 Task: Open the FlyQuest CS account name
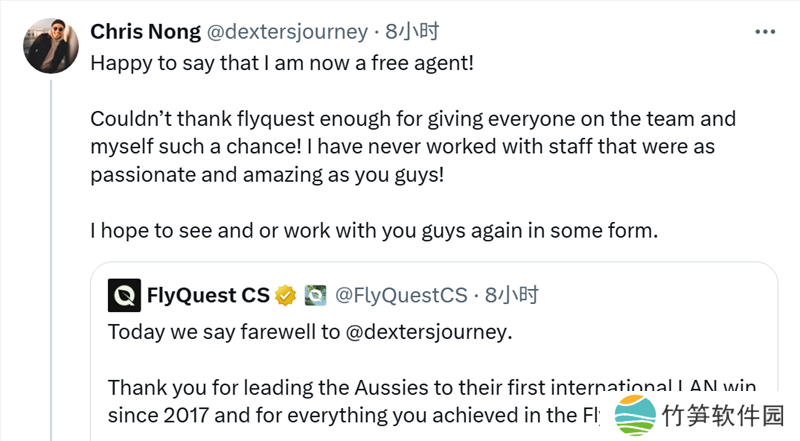(x=208, y=295)
